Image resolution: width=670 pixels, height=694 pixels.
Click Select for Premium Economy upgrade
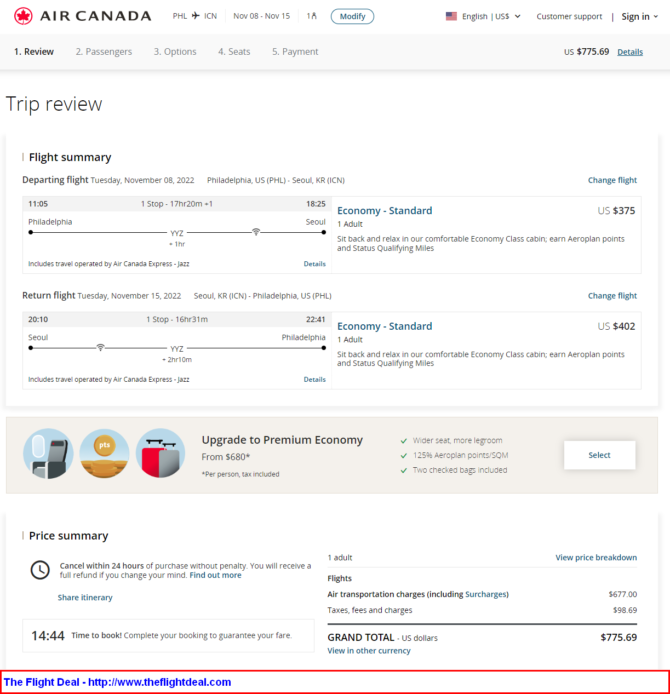coord(600,455)
